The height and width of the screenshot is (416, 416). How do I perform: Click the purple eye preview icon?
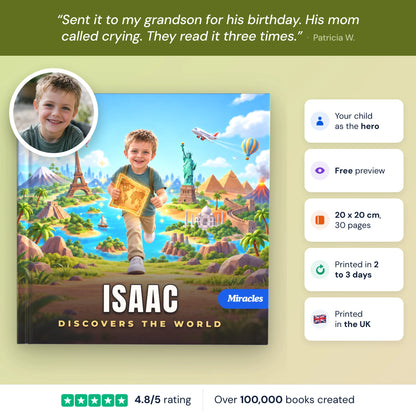[320, 171]
